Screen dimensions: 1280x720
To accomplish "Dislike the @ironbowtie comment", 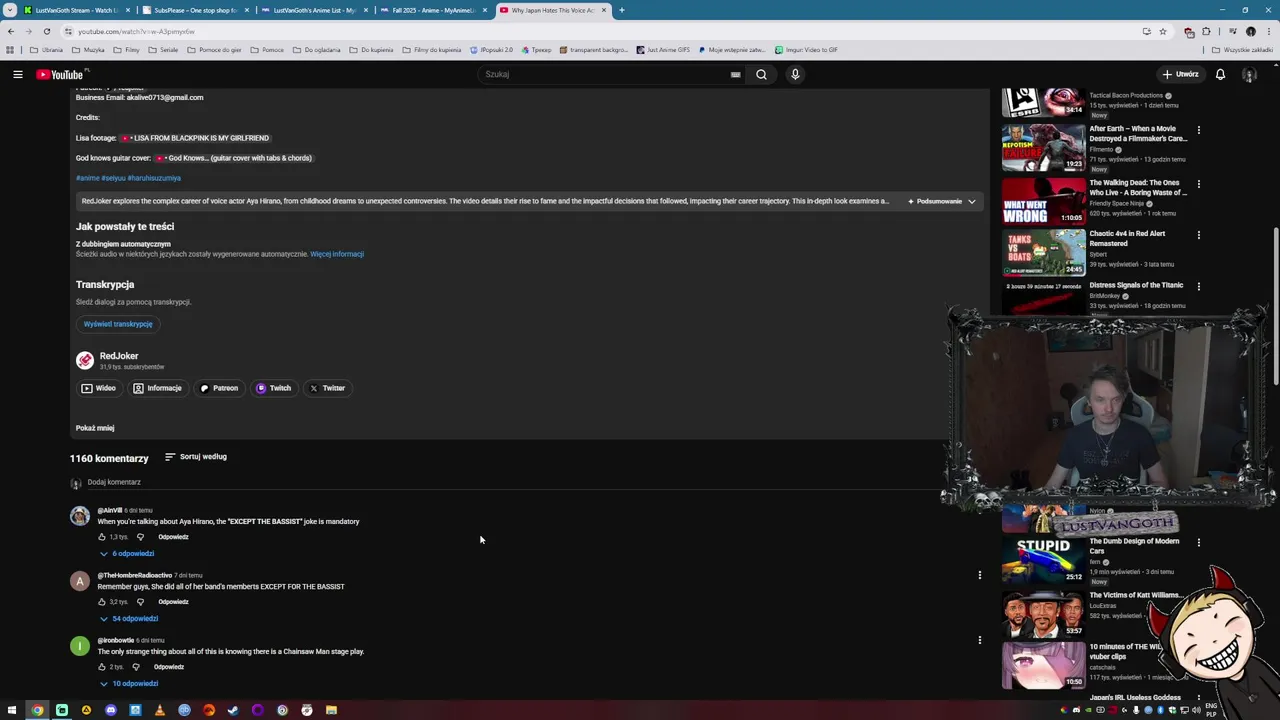I will click(136, 667).
